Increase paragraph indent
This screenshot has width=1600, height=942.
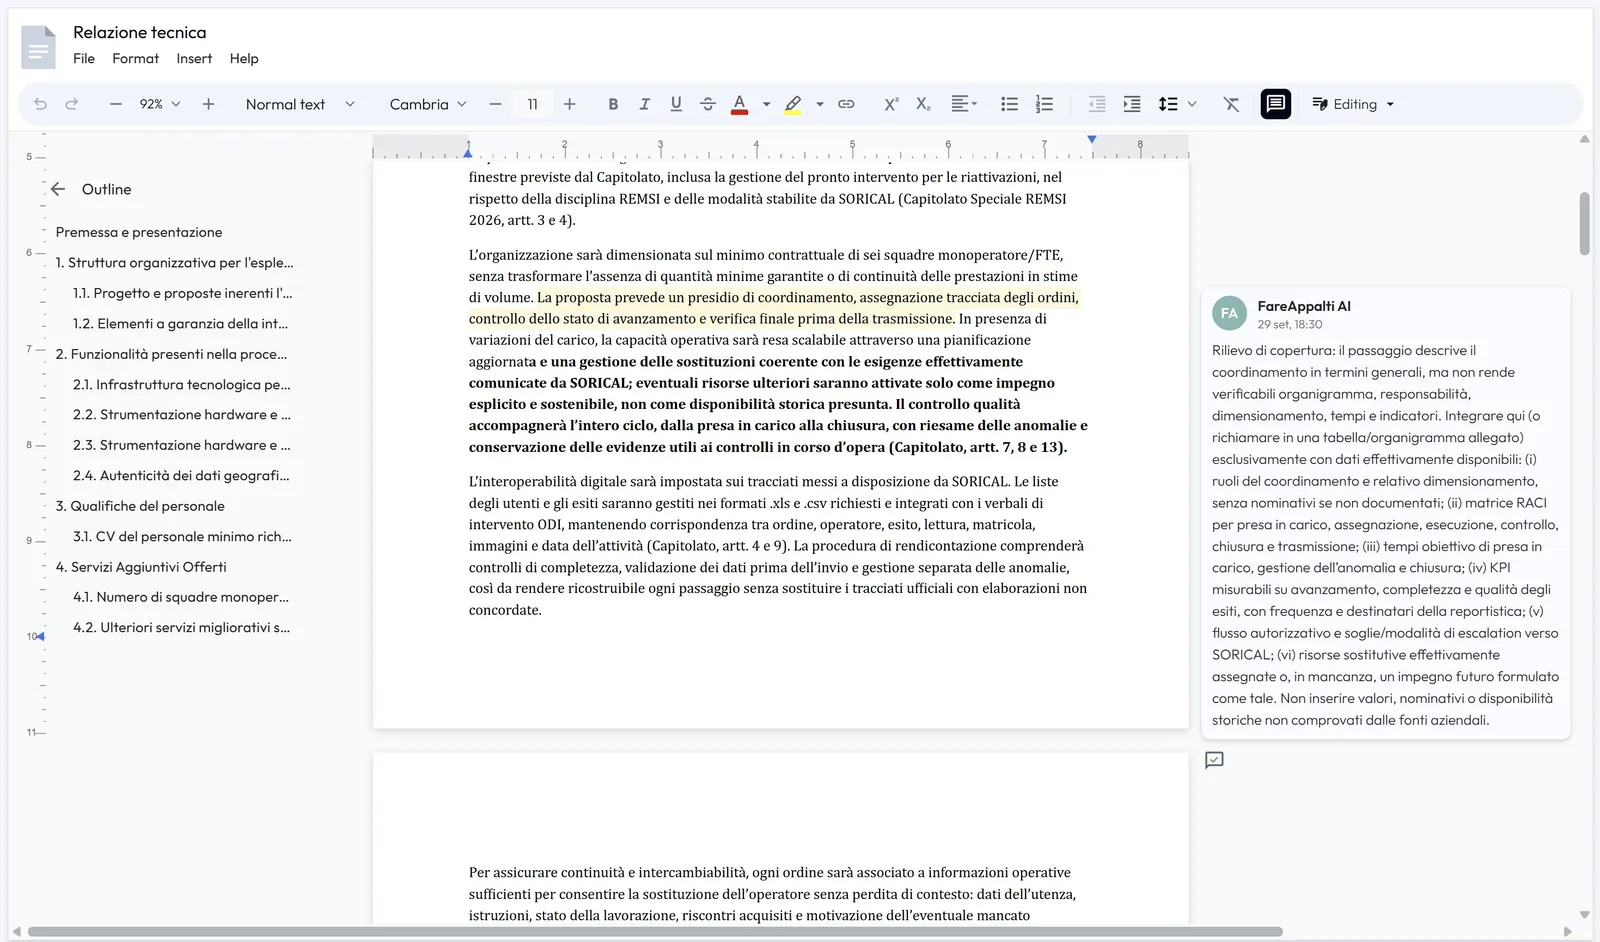point(1132,104)
